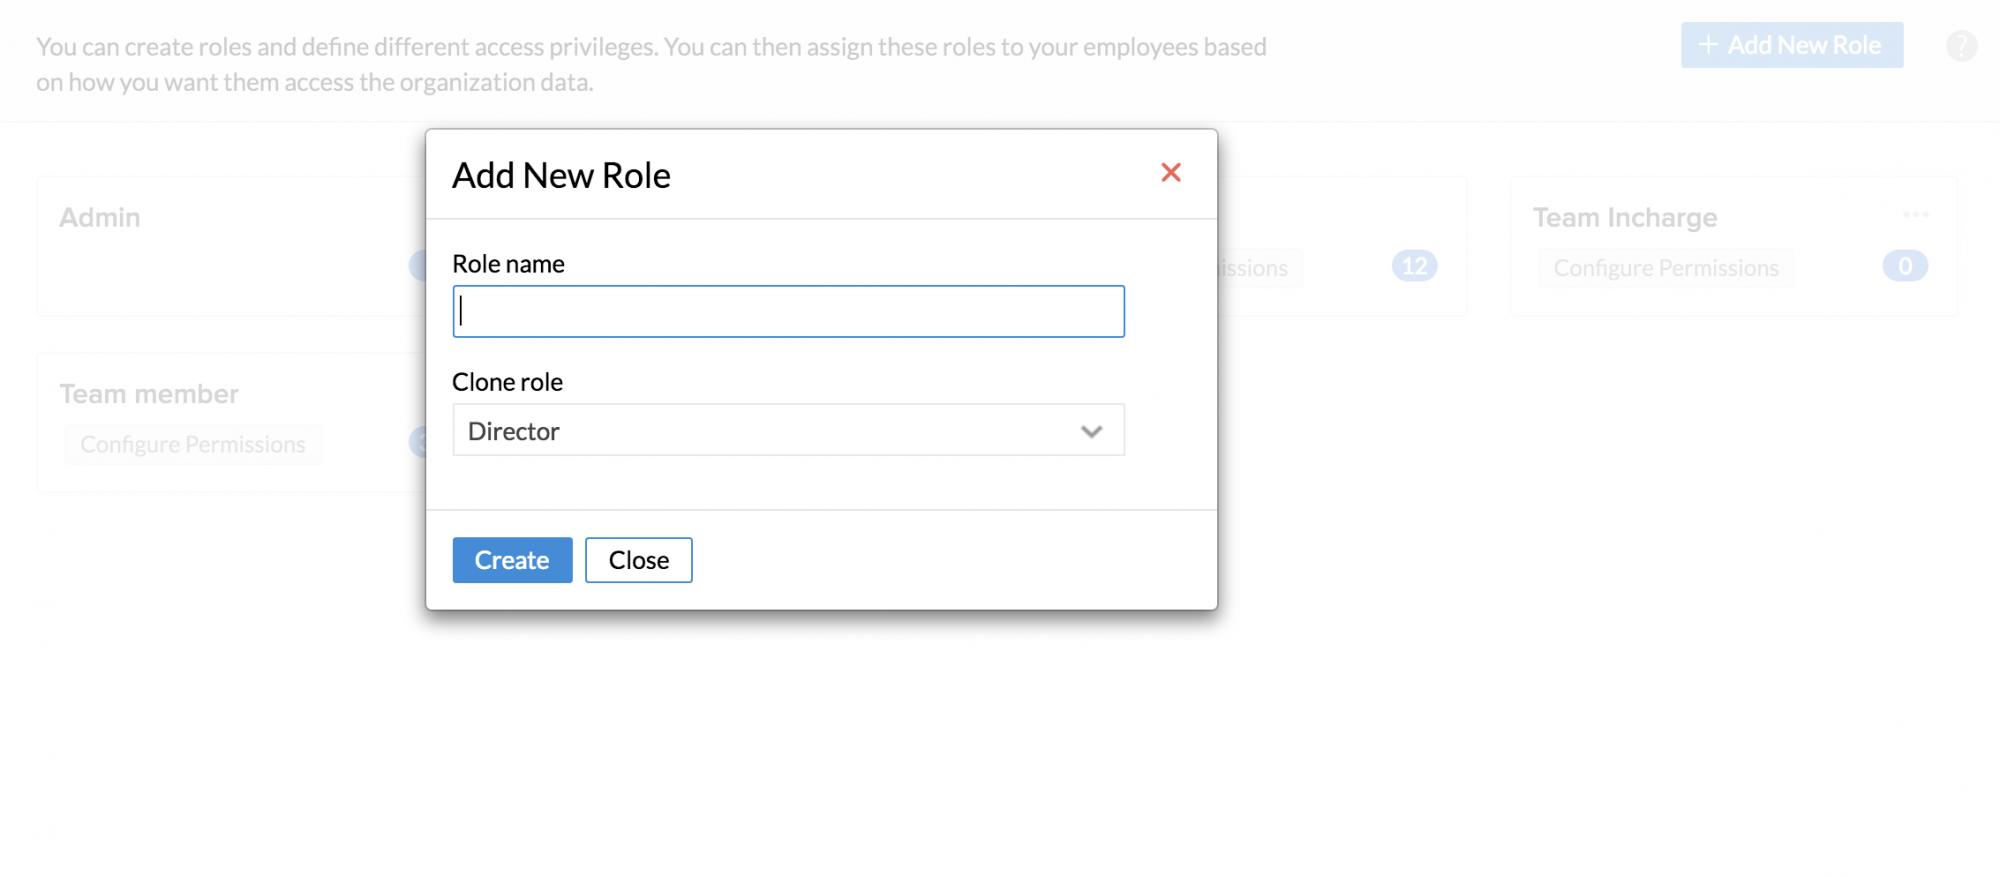Open the three-dot menu on Team Incharge card
This screenshot has width=2000, height=876.
[1916, 215]
